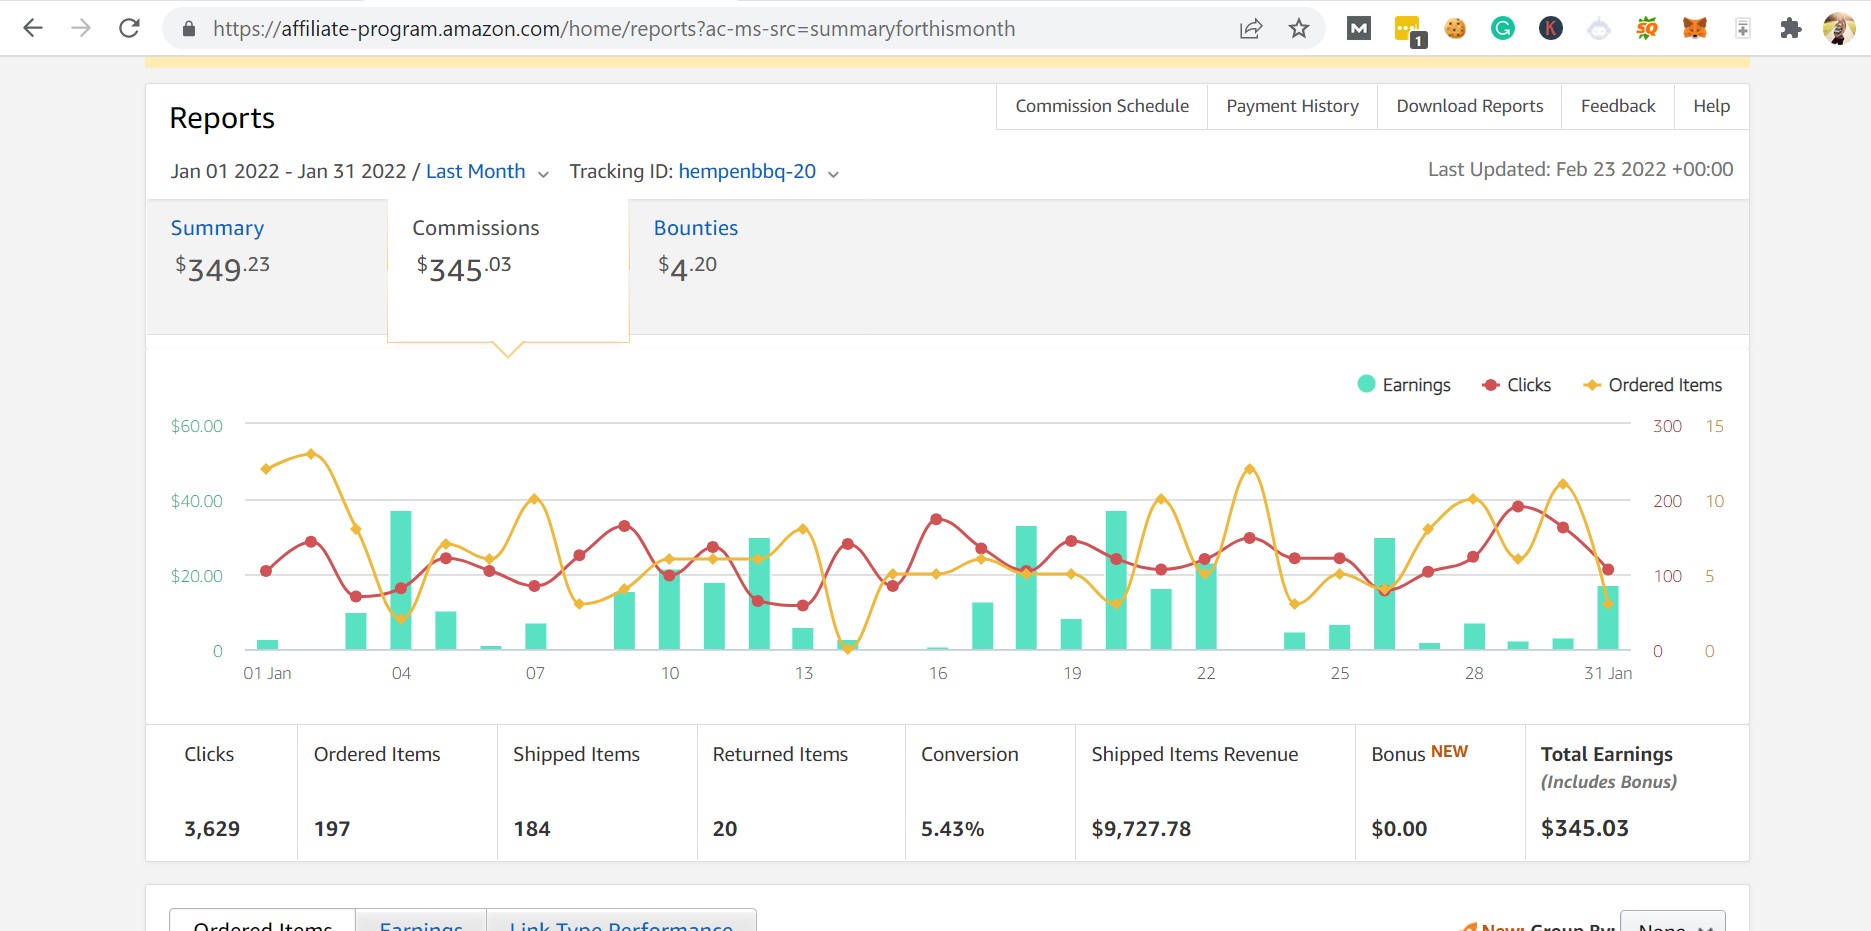
Task: Click the 04 Jan earnings bar
Action: coord(401,580)
